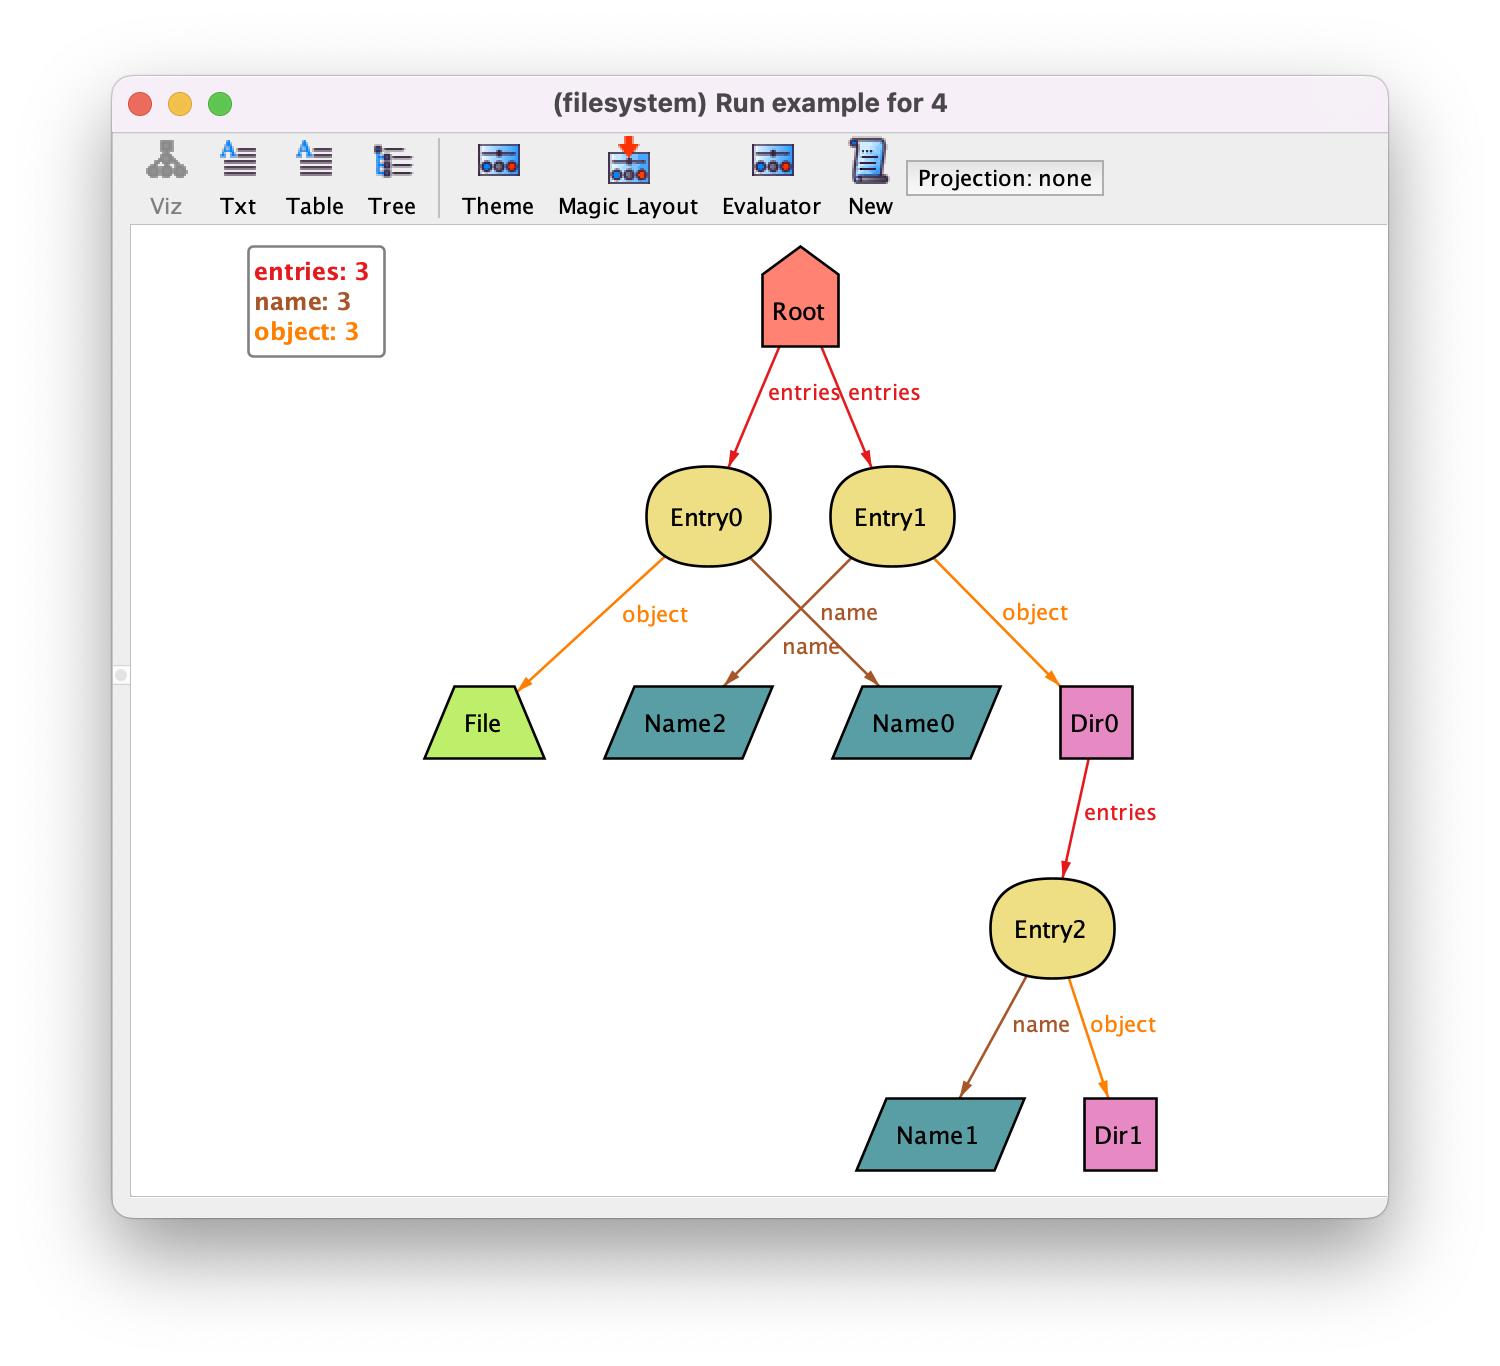Viewport: 1500px width, 1366px height.
Task: Click the Name1 node
Action: tap(940, 1135)
